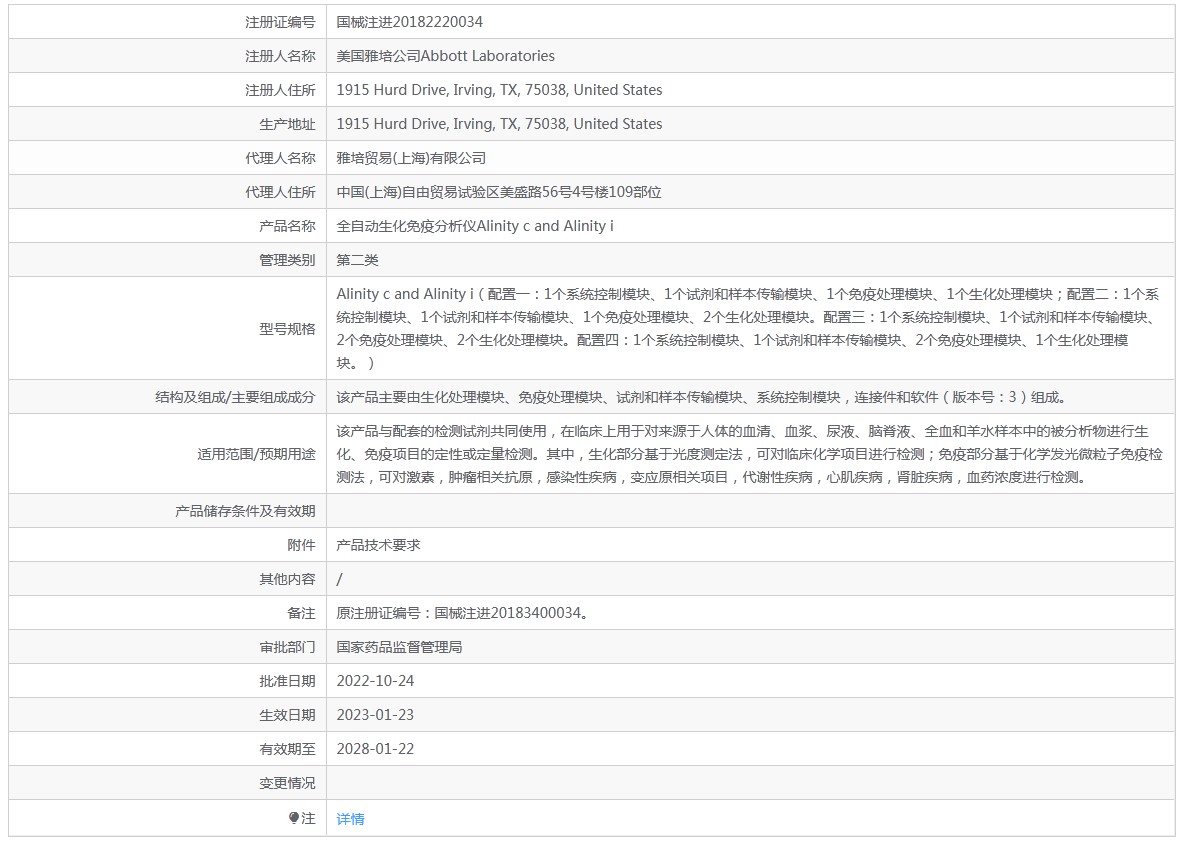Image resolution: width=1191 pixels, height=849 pixels.
Task: Select the 注册人住所 address value
Action: tap(499, 90)
